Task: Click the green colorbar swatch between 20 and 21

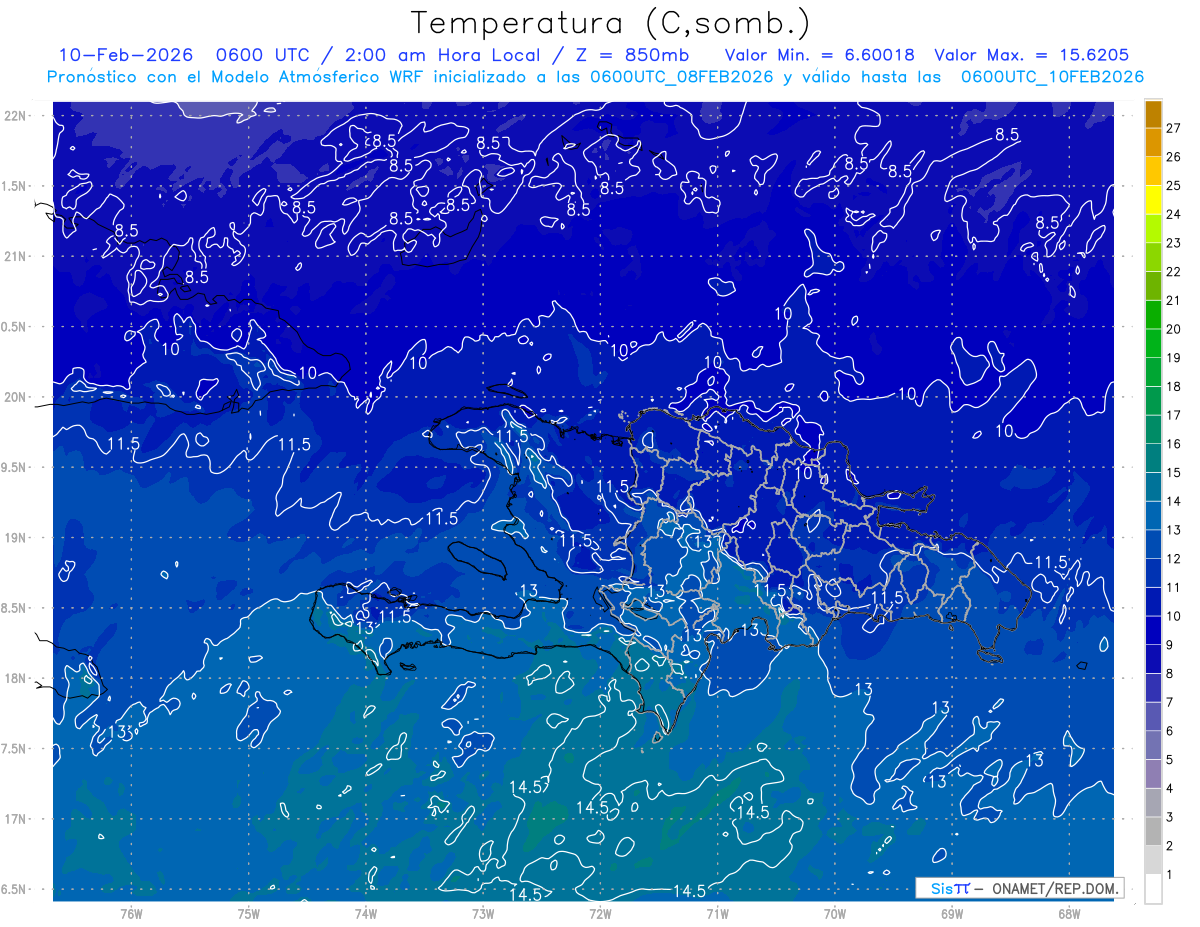Action: tap(1153, 314)
